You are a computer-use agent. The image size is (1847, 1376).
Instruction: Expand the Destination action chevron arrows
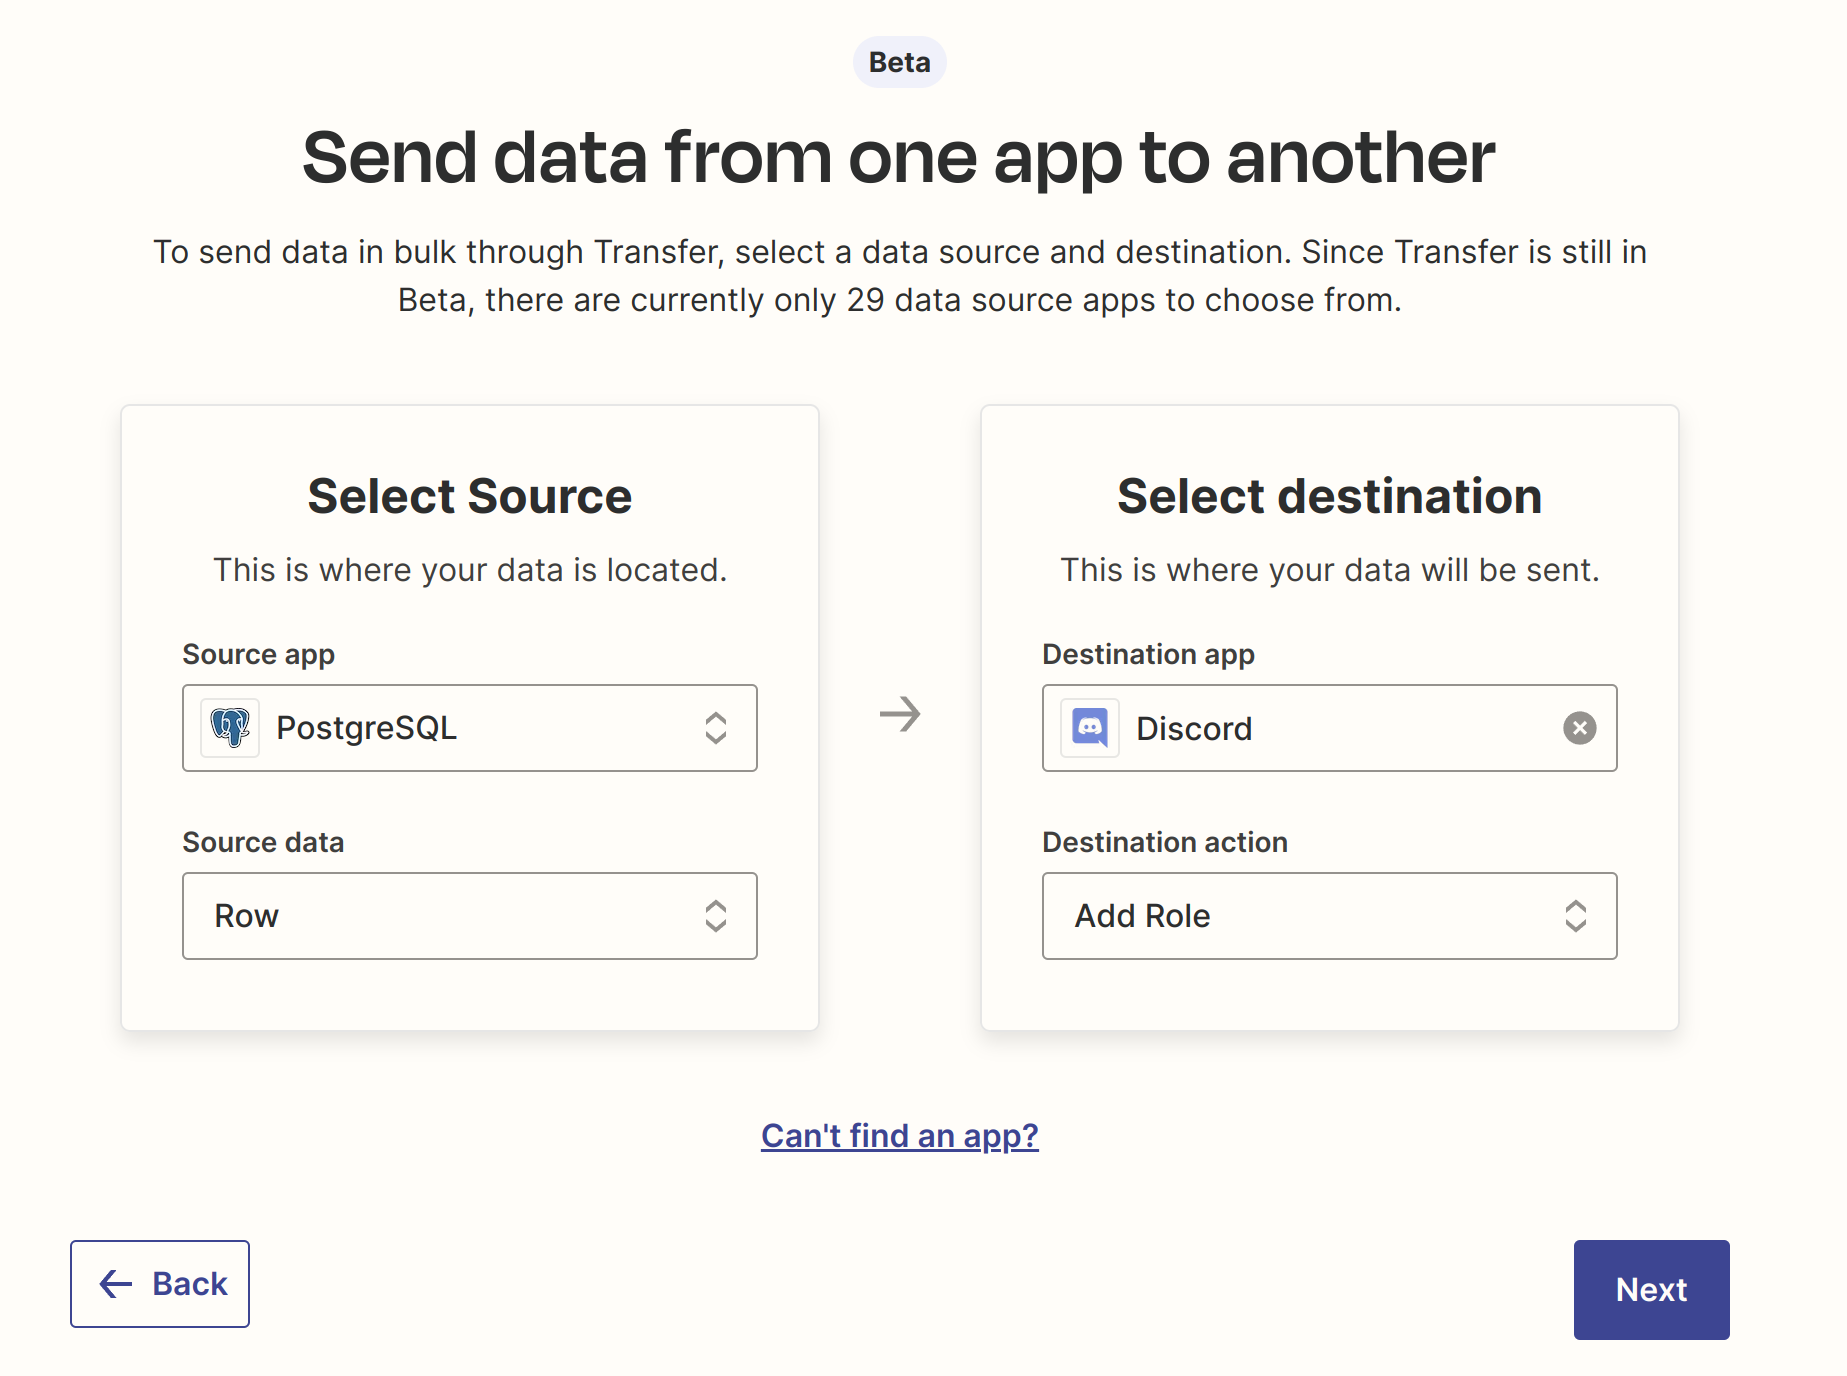coord(1575,916)
